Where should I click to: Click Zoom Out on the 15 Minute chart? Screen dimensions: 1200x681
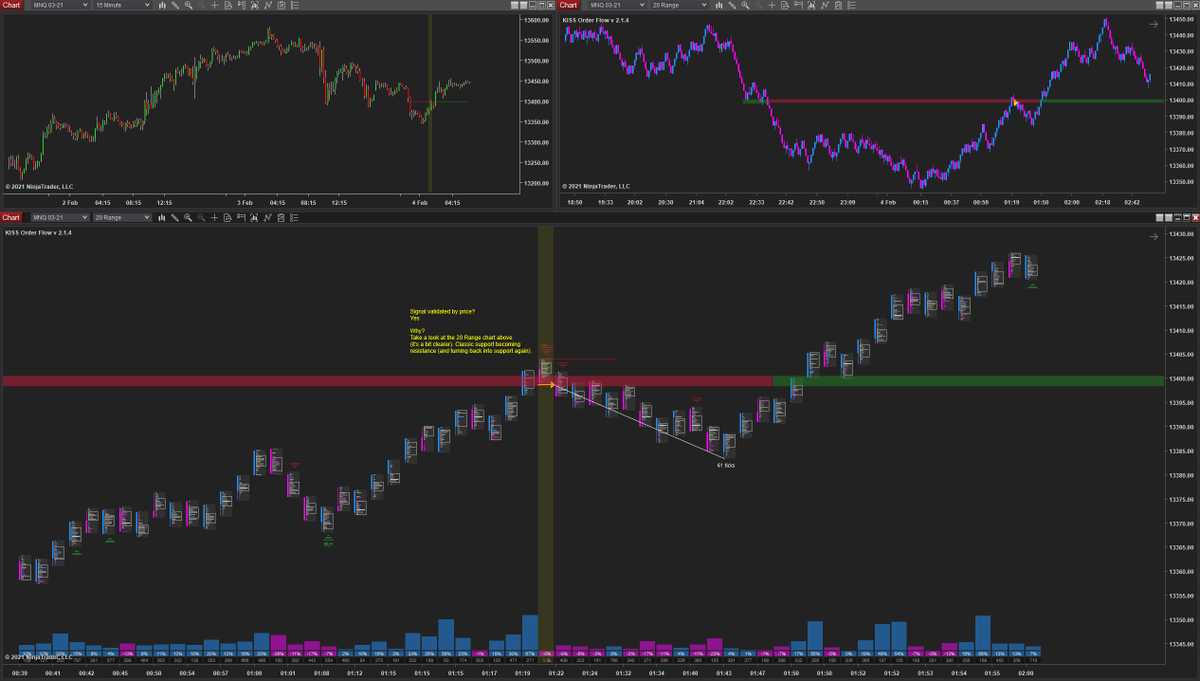pyautogui.click(x=201, y=5)
